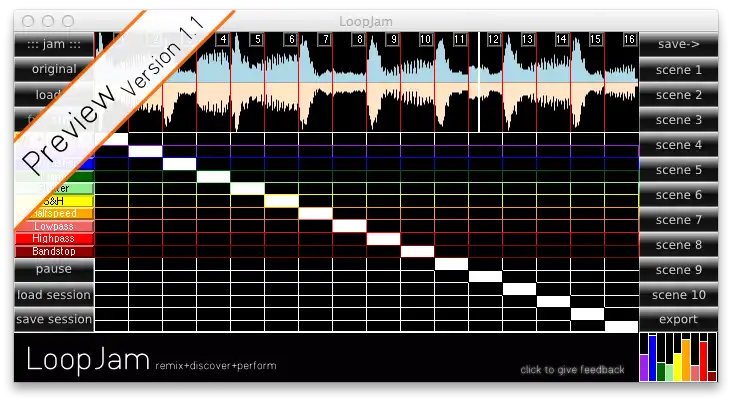Select the orange Halfspeed effect label

54,213
